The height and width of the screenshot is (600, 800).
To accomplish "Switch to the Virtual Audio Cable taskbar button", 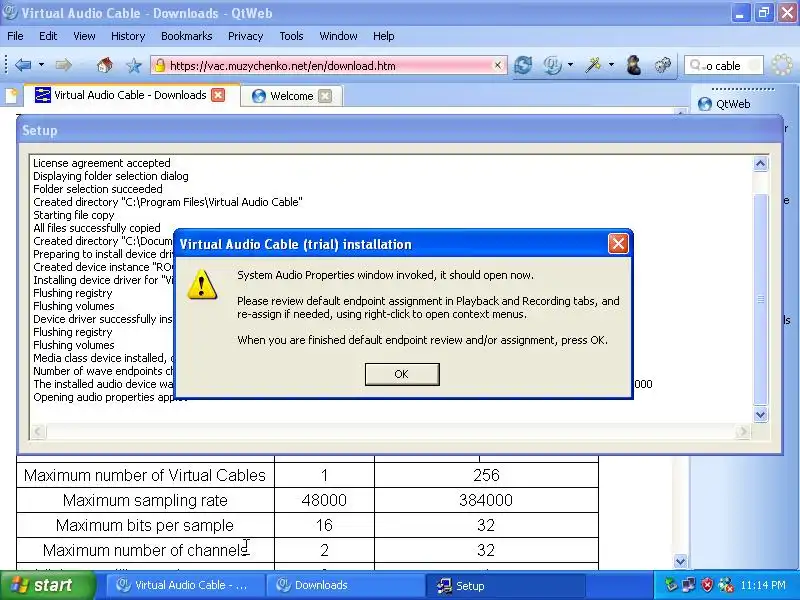I will 185,585.
